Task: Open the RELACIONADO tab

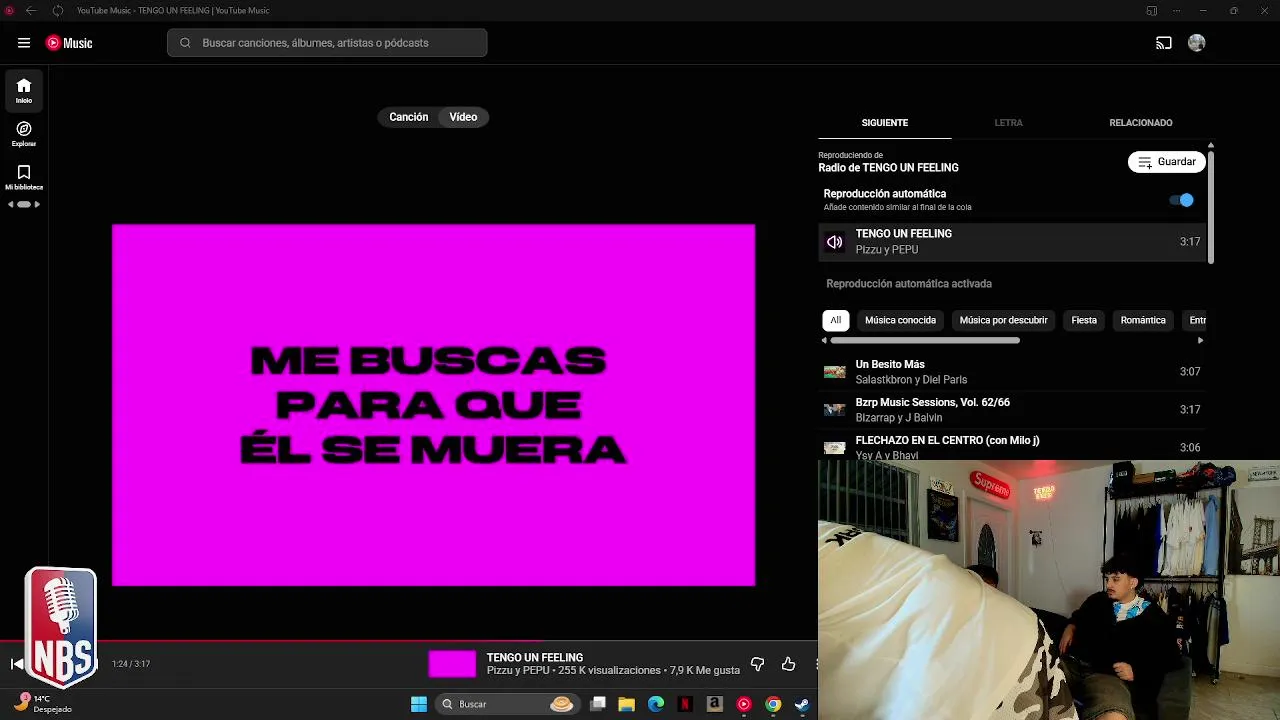Action: point(1141,123)
